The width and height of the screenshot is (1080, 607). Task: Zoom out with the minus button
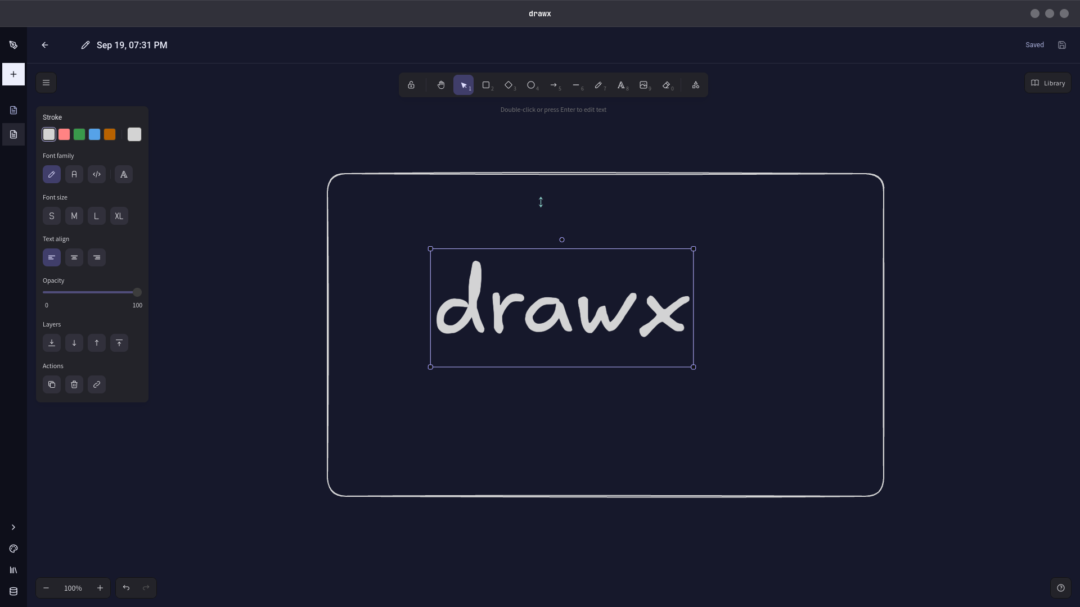[x=46, y=588]
